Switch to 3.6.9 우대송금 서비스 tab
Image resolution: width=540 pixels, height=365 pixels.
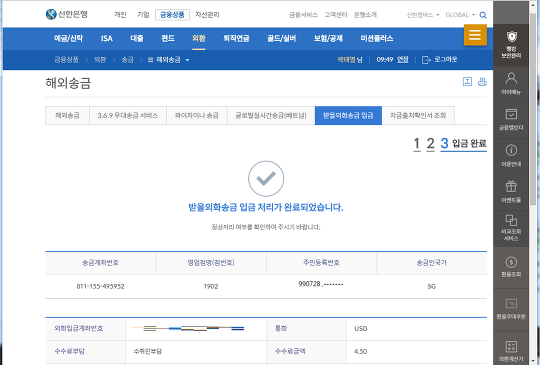click(128, 115)
